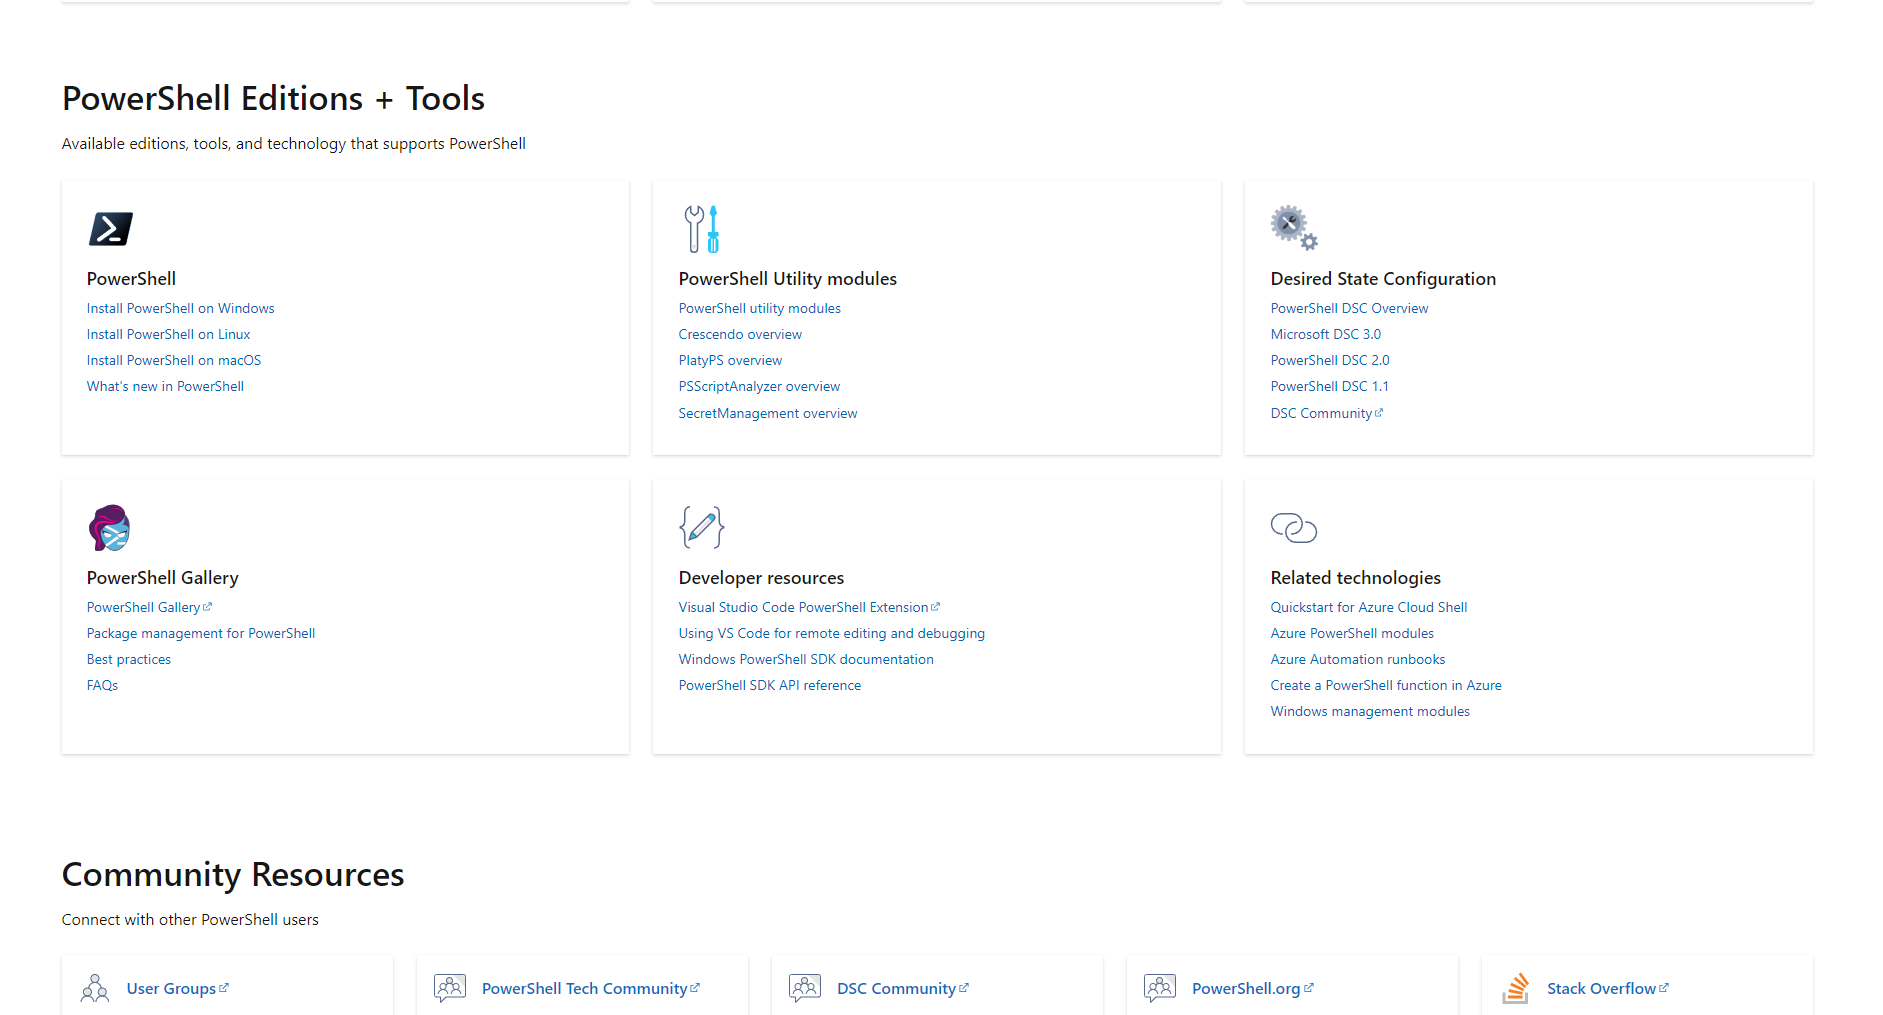This screenshot has width=1883, height=1015.
Task: Open Azure PowerShell modules
Action: click(x=1352, y=633)
